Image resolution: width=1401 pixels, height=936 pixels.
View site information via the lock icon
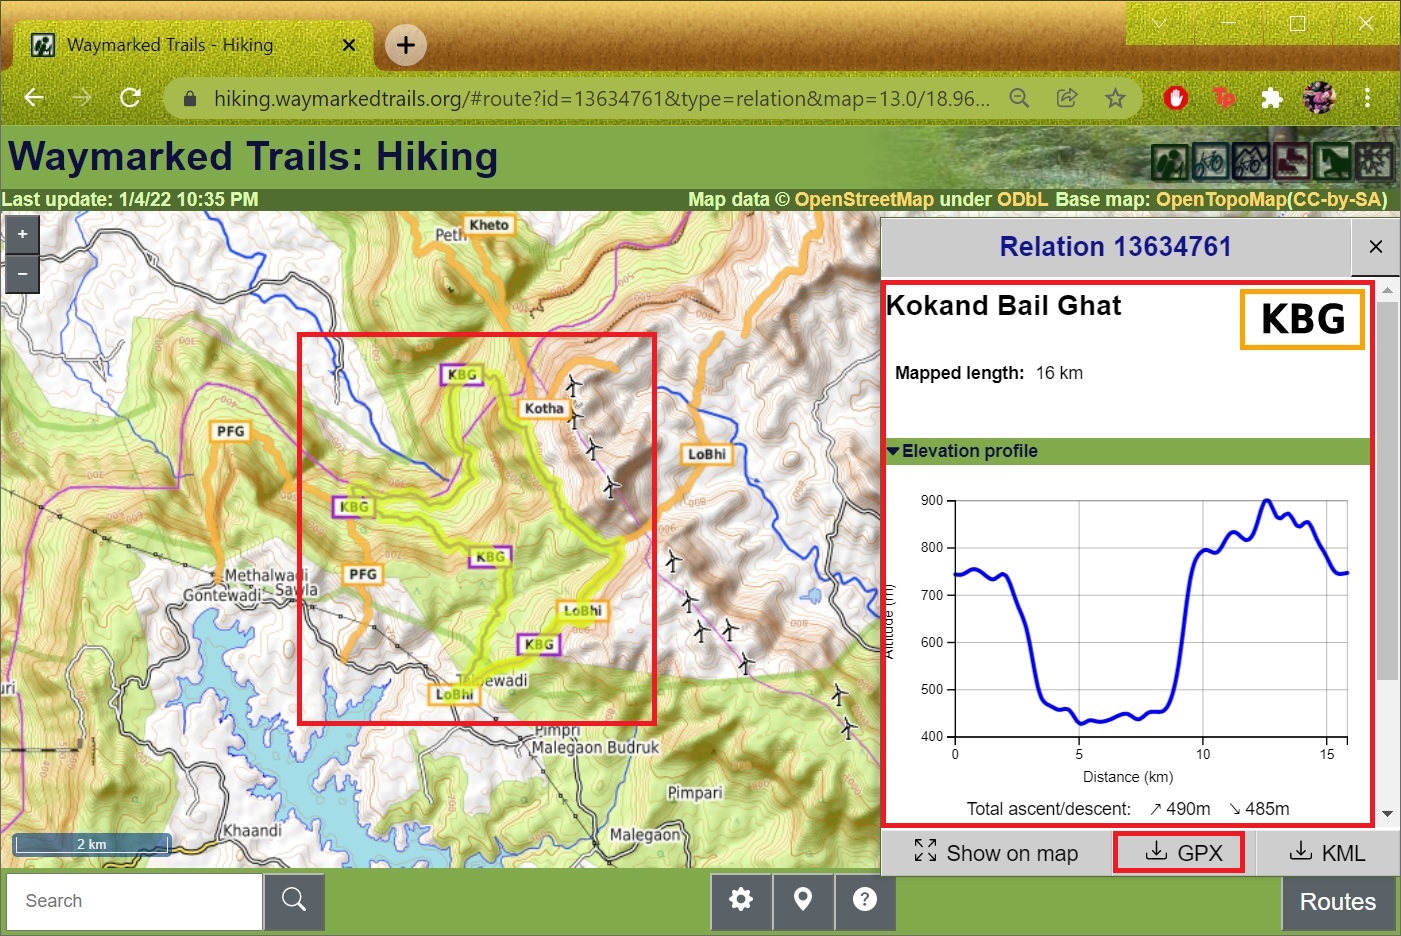pos(190,98)
